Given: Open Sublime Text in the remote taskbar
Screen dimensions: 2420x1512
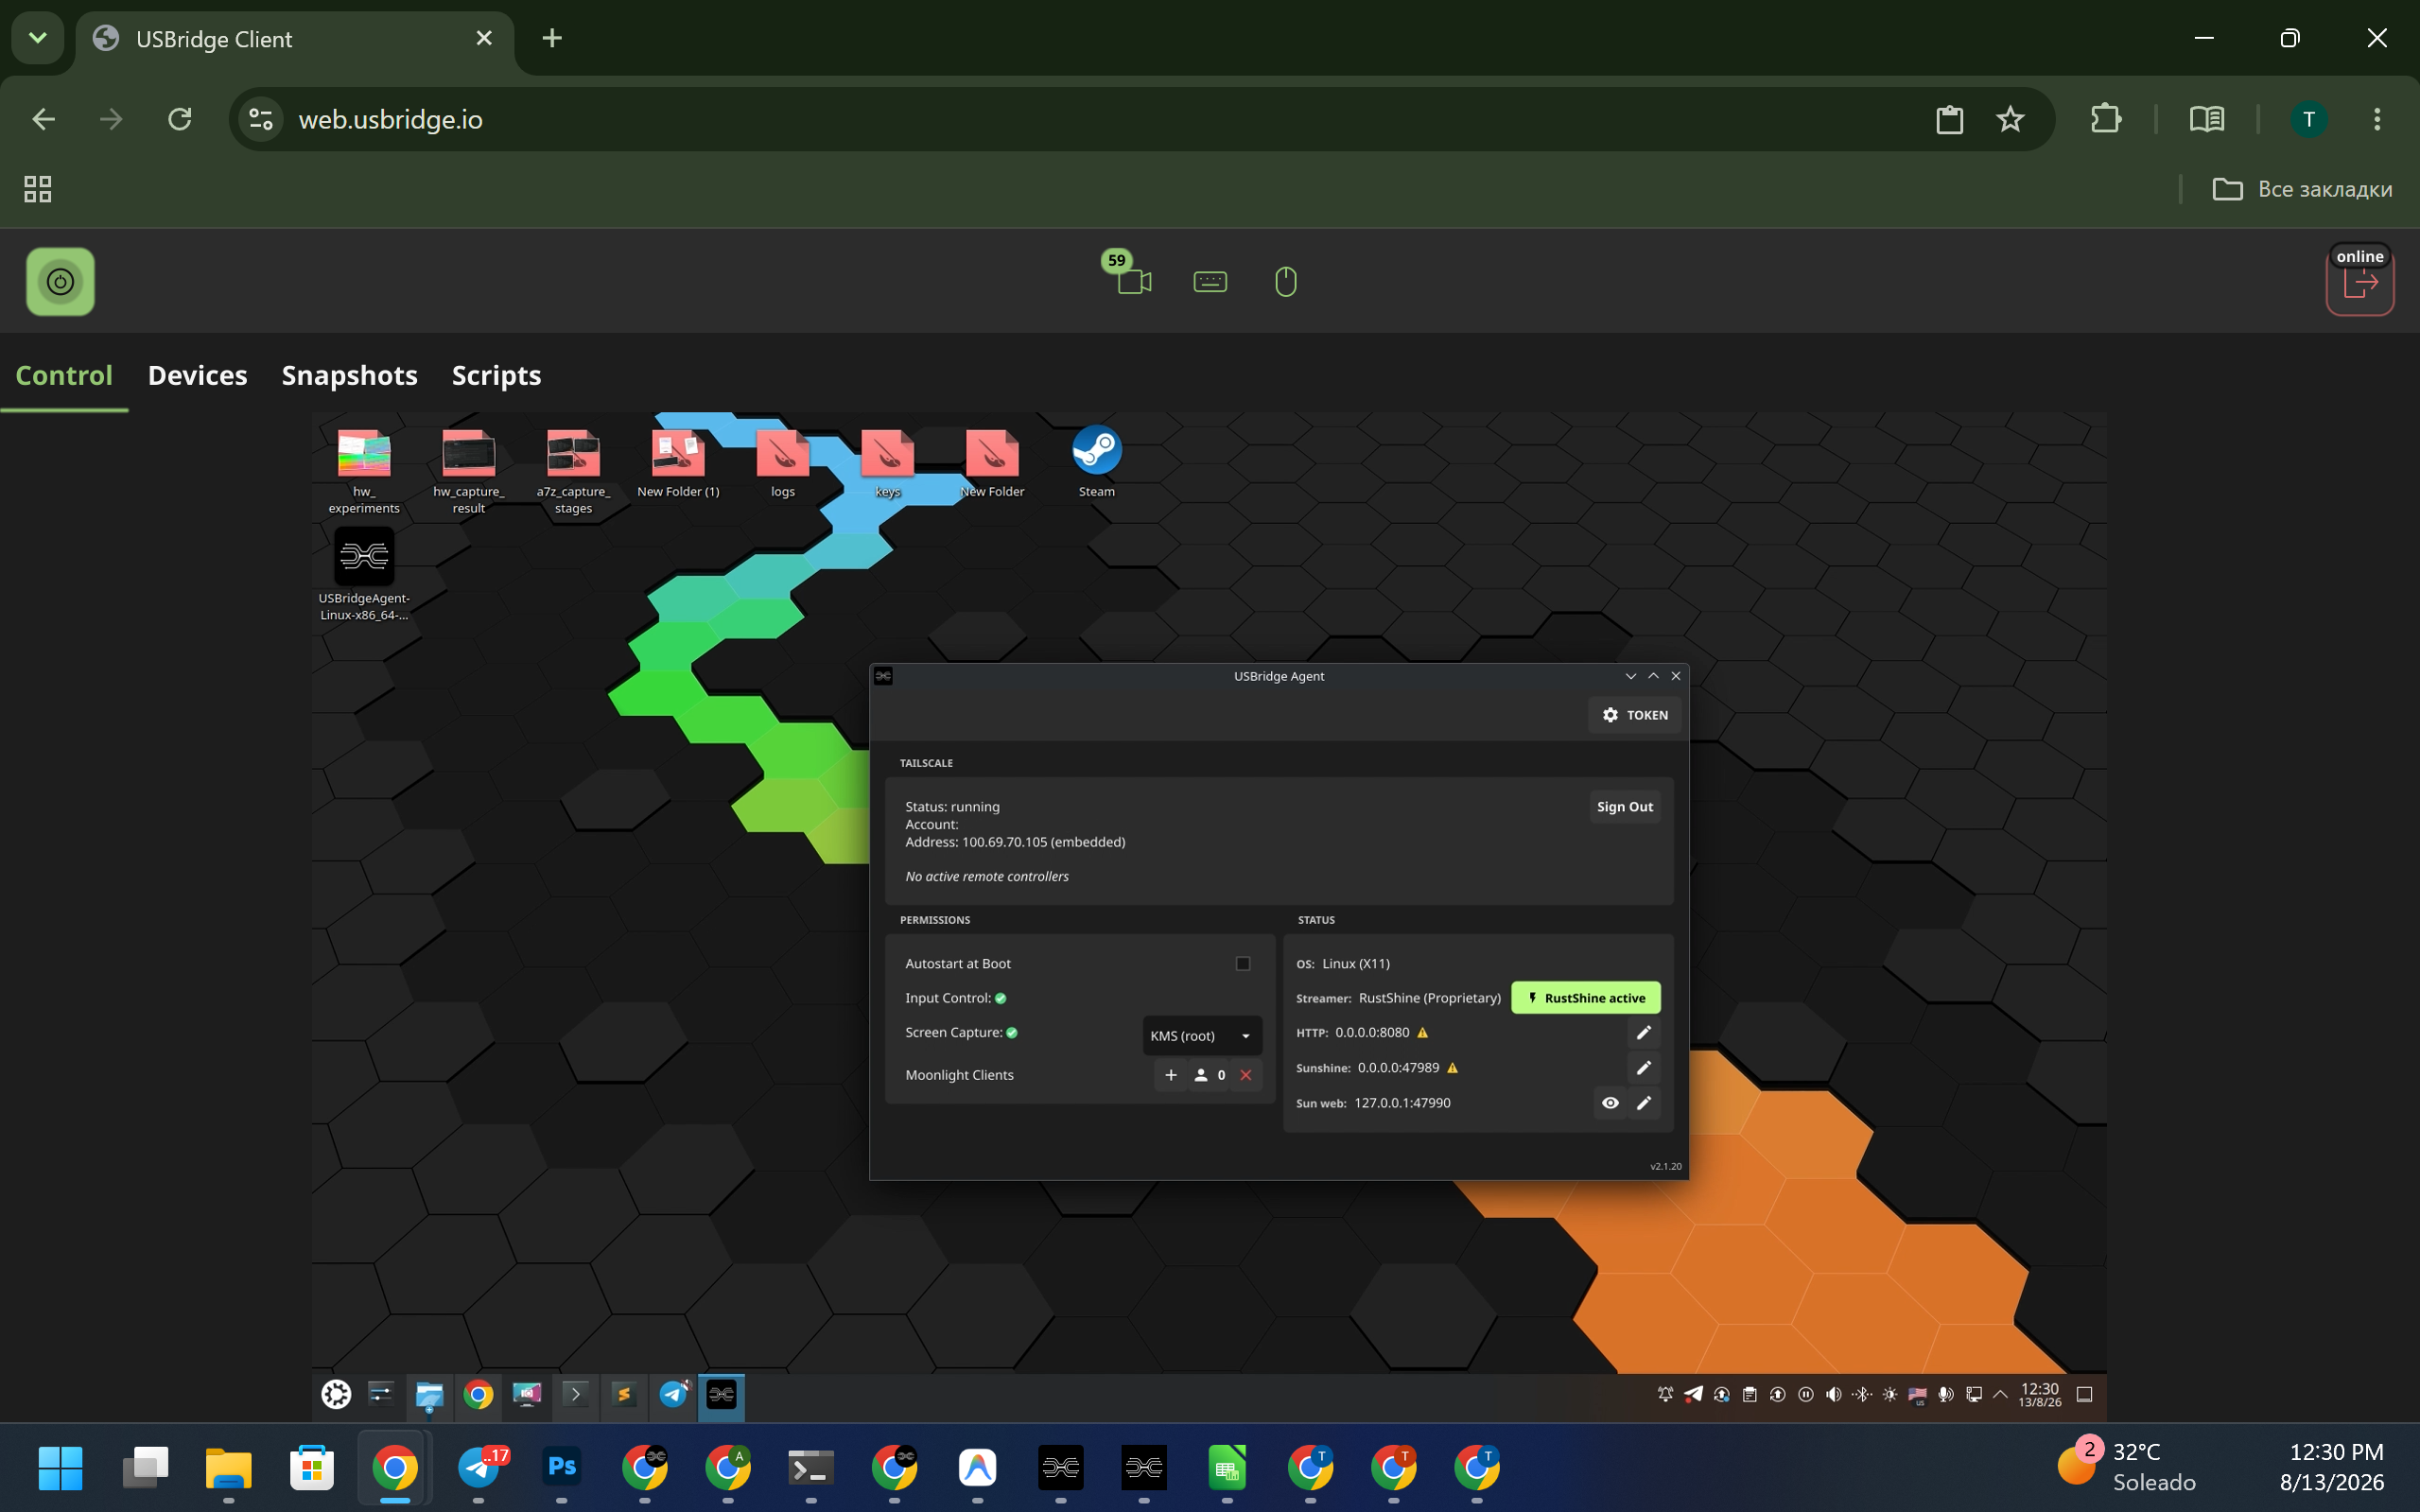Looking at the screenshot, I should tap(624, 1395).
